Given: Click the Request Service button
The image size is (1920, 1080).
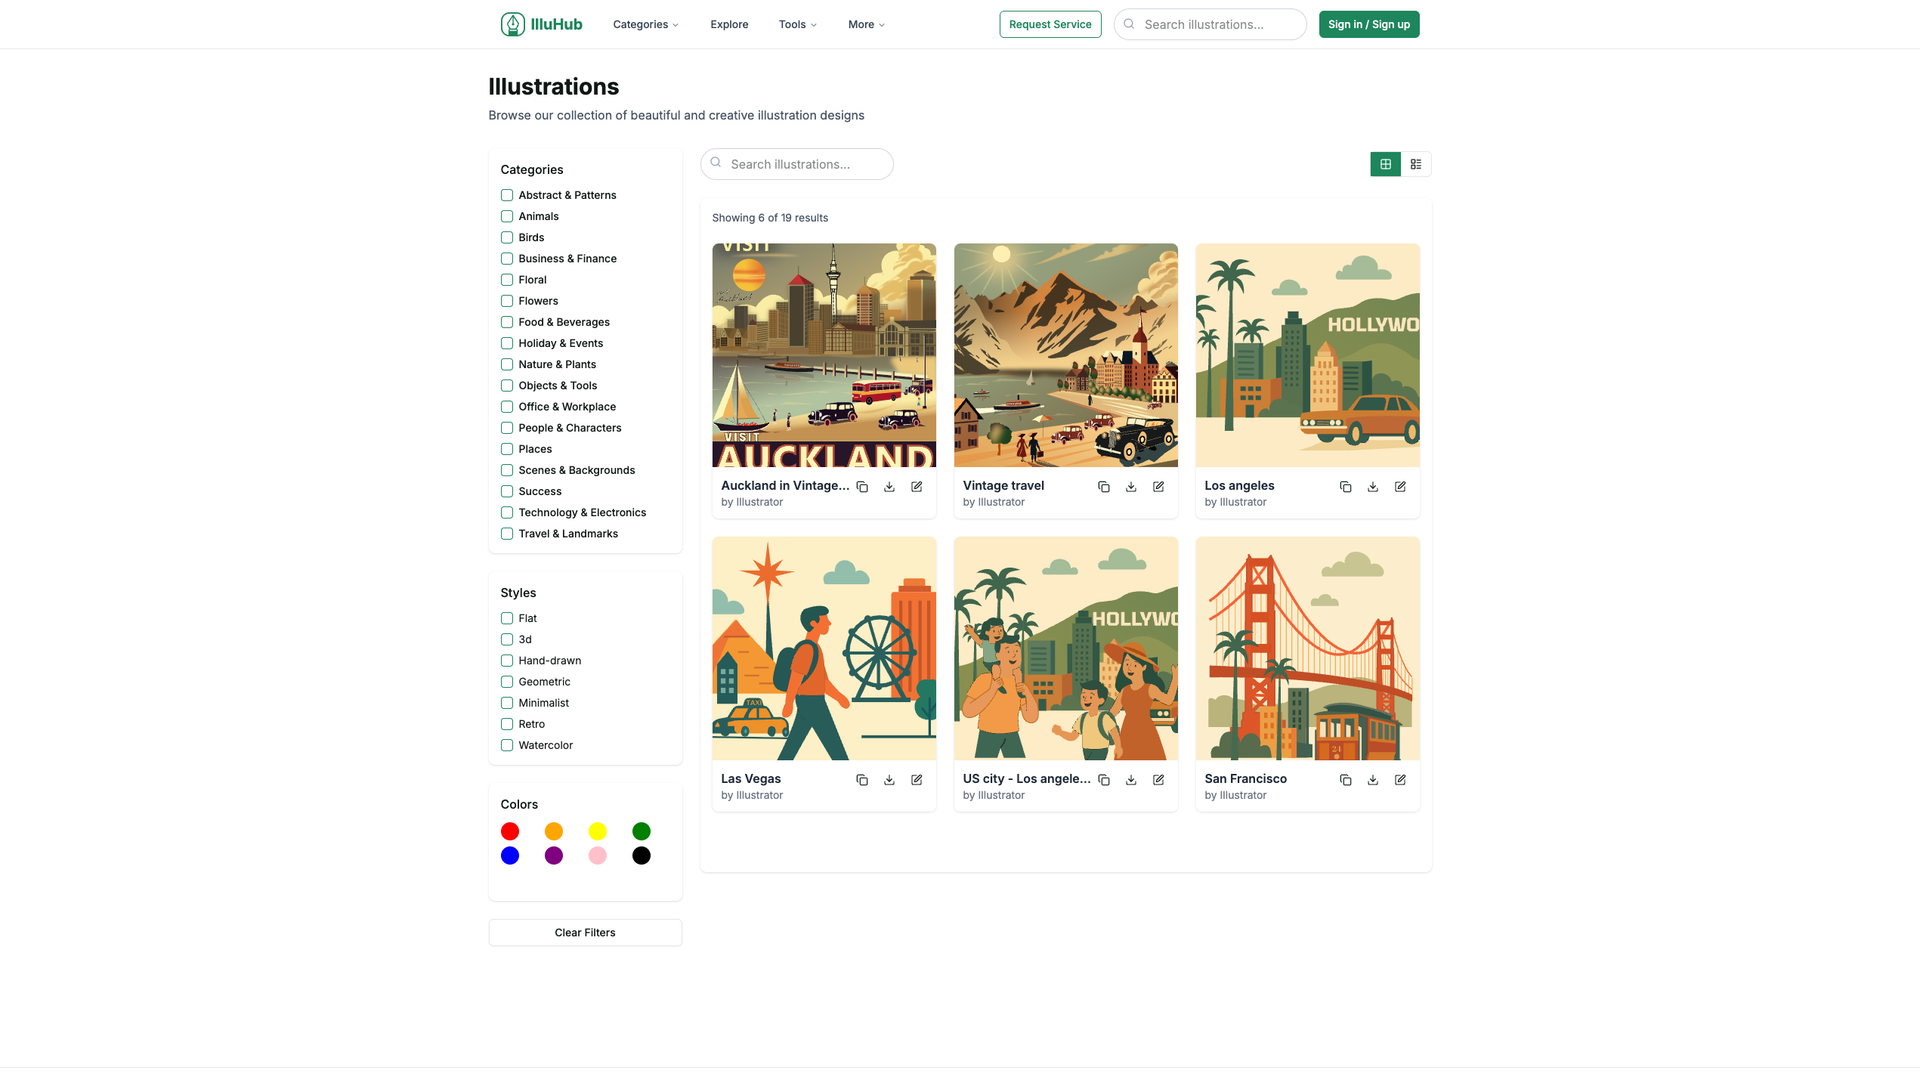Looking at the screenshot, I should pyautogui.click(x=1050, y=23).
